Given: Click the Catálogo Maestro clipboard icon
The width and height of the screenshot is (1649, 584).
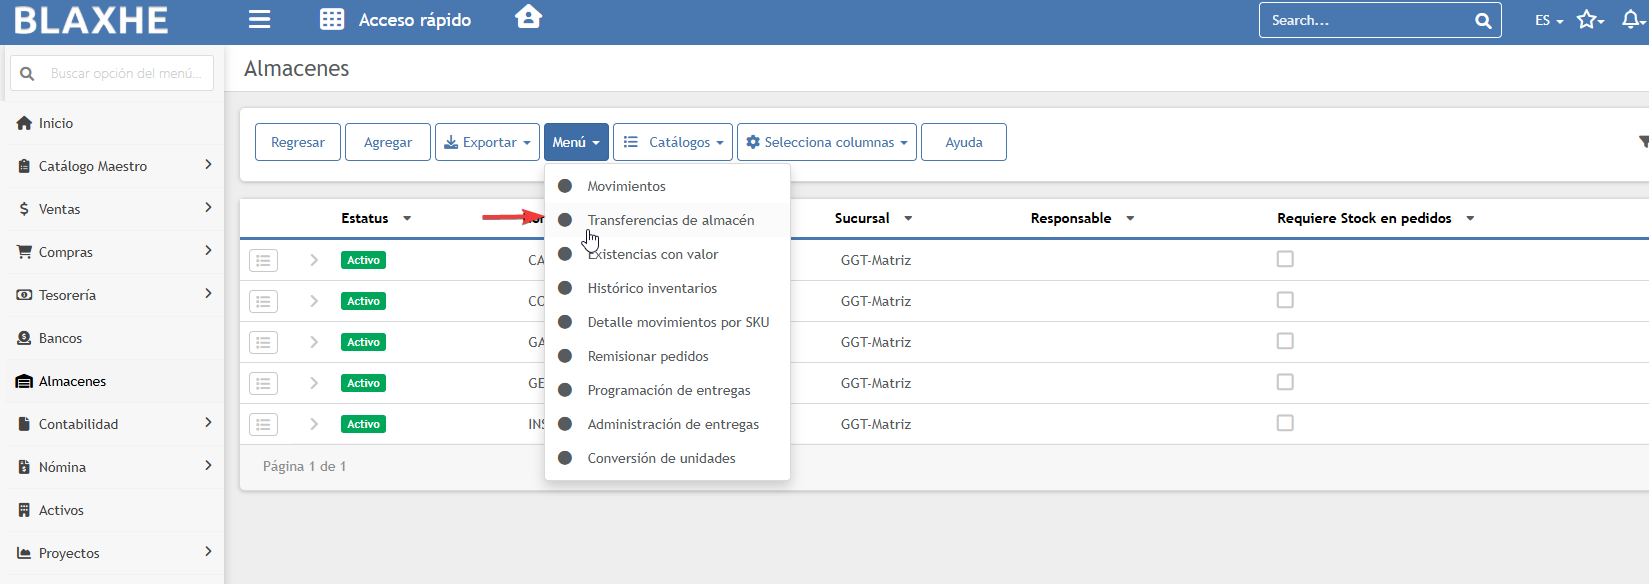Looking at the screenshot, I should pos(24,166).
